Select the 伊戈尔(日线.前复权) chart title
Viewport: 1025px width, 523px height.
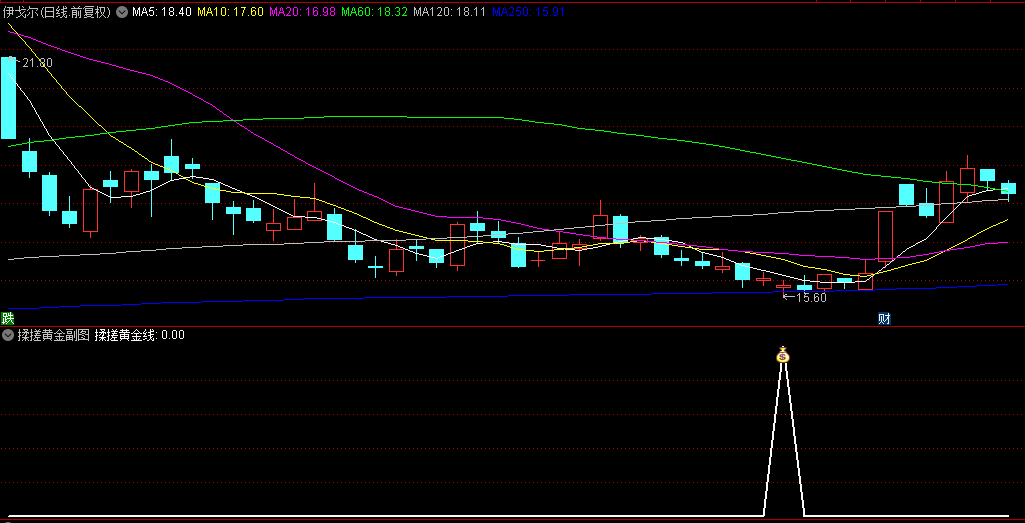[x=58, y=12]
